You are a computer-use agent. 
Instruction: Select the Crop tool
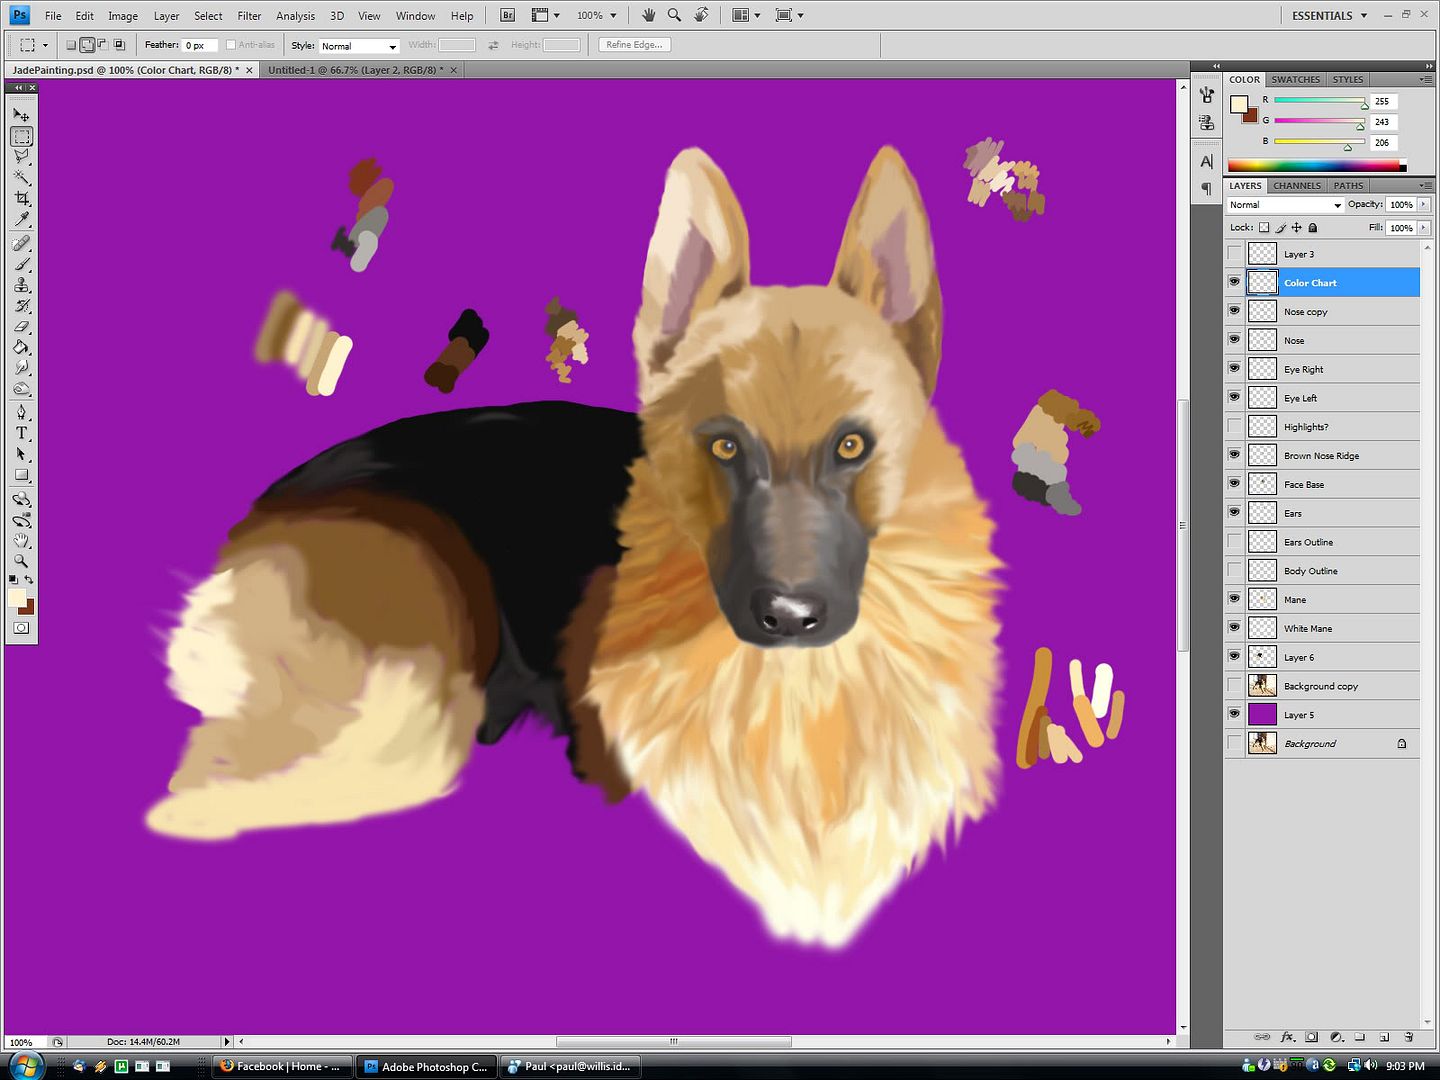pyautogui.click(x=21, y=198)
